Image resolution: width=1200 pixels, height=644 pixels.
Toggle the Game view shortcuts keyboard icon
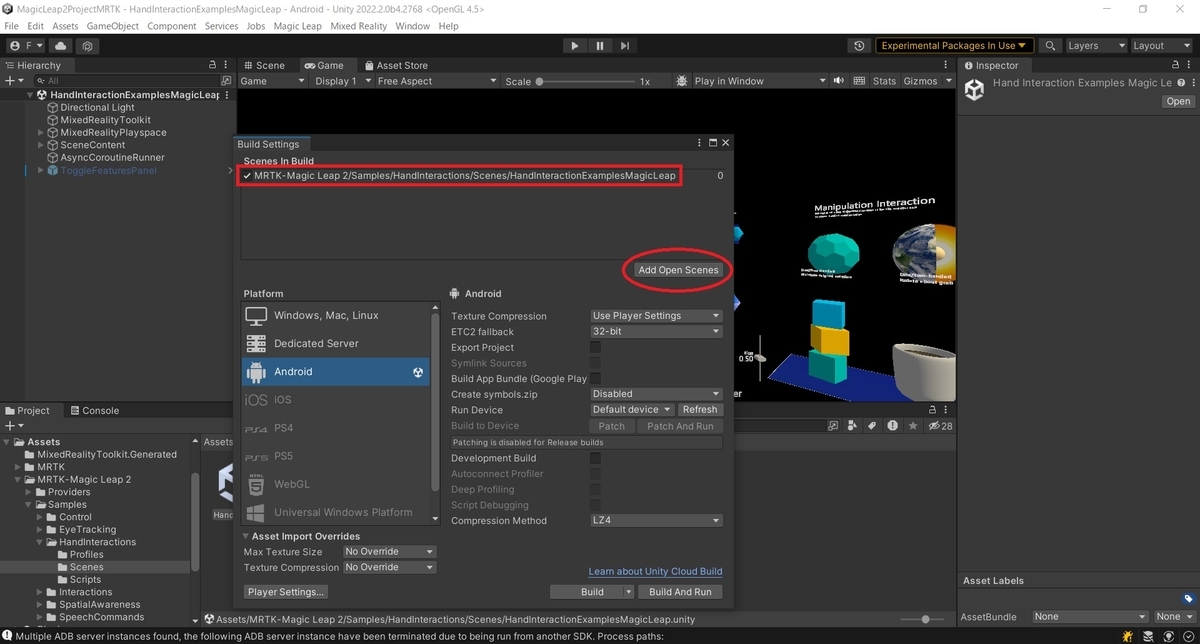click(861, 81)
